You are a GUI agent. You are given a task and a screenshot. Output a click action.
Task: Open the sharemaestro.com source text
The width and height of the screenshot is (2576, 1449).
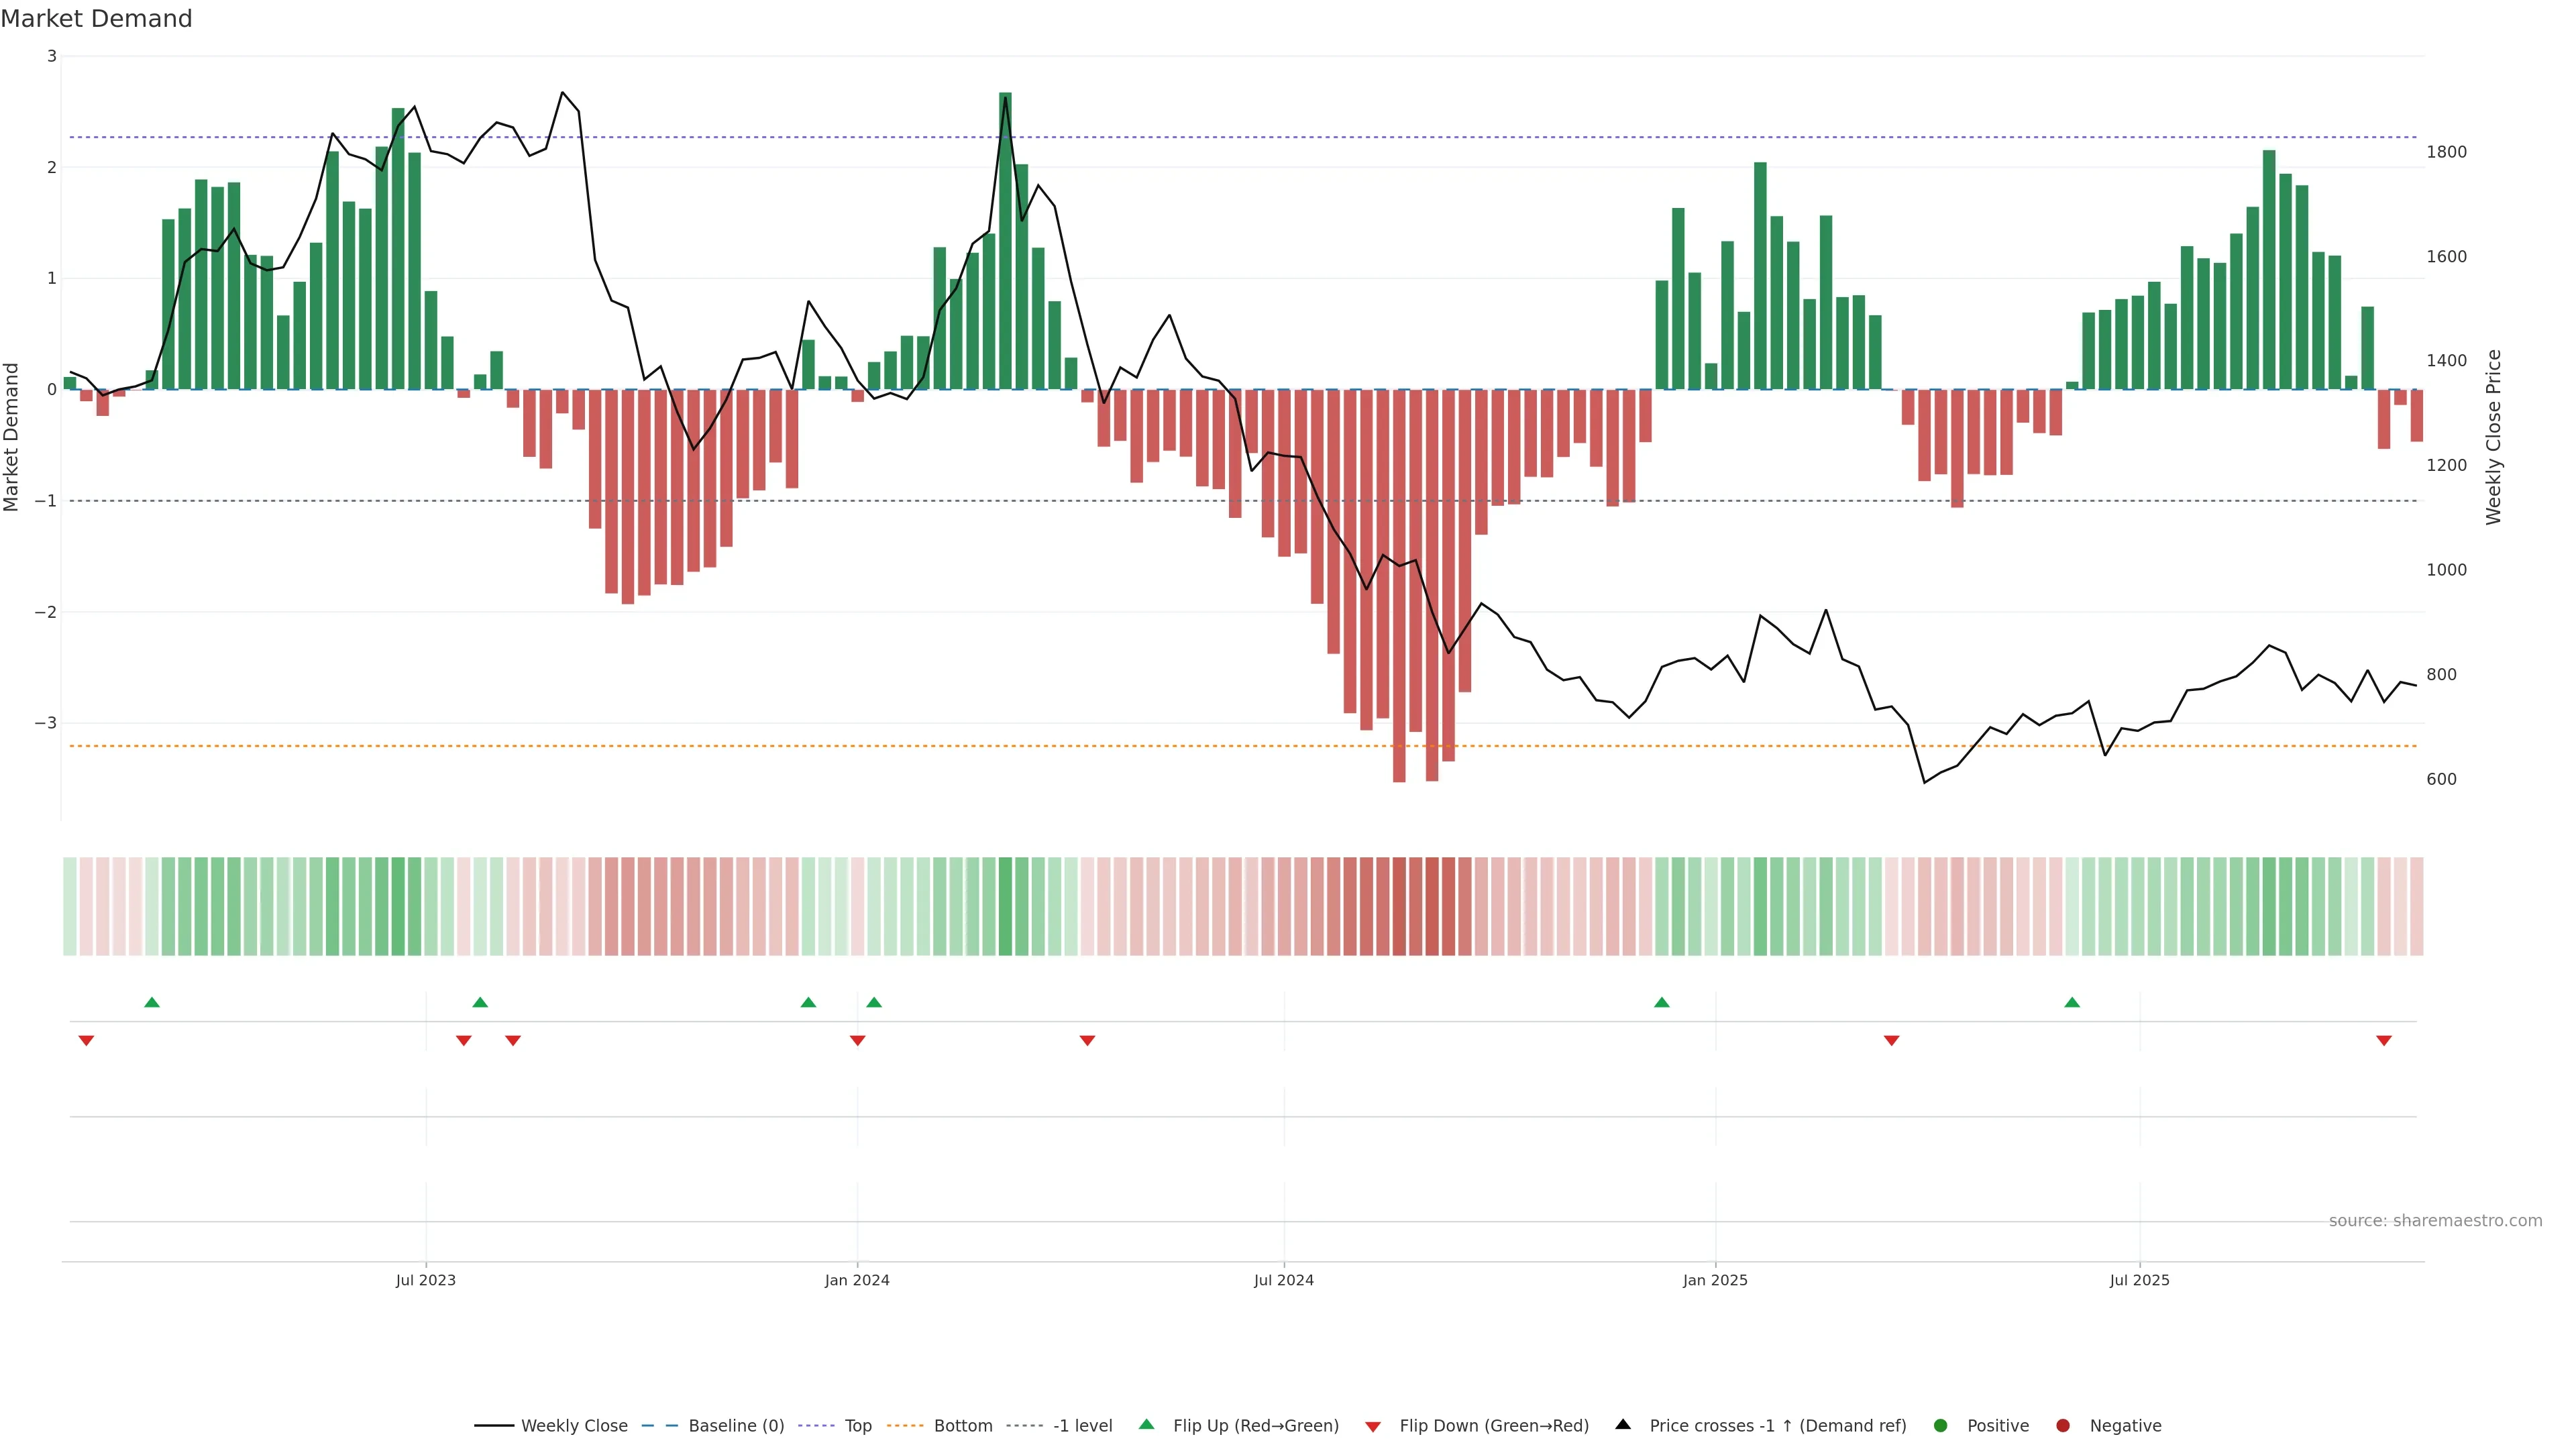point(2435,1220)
